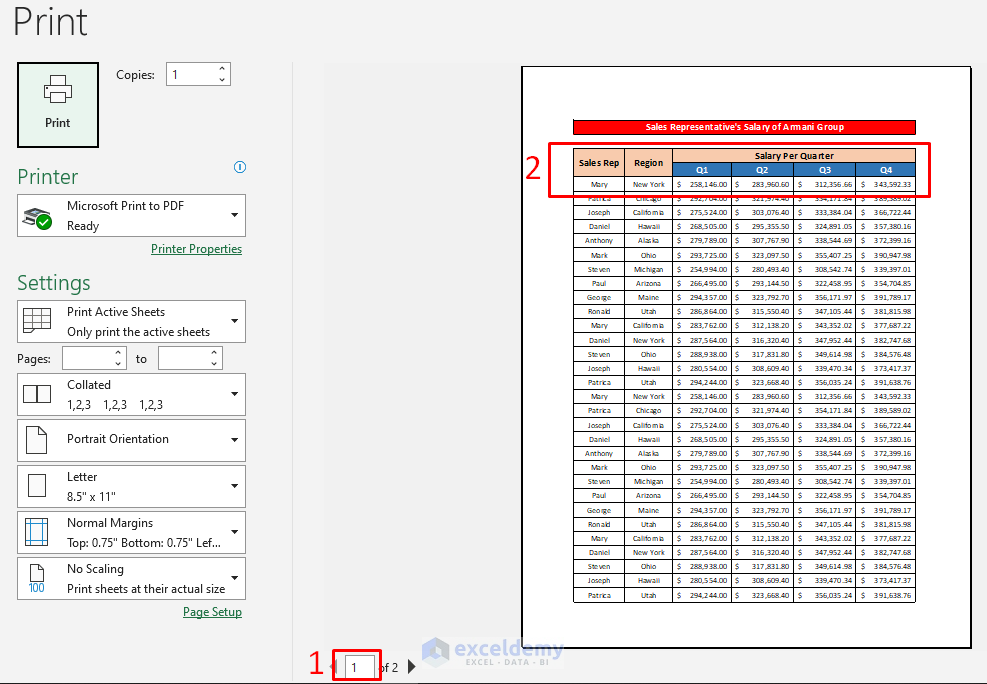Image resolution: width=987 pixels, height=684 pixels.
Task: Click the 'Printer' section heading
Action: click(x=48, y=177)
